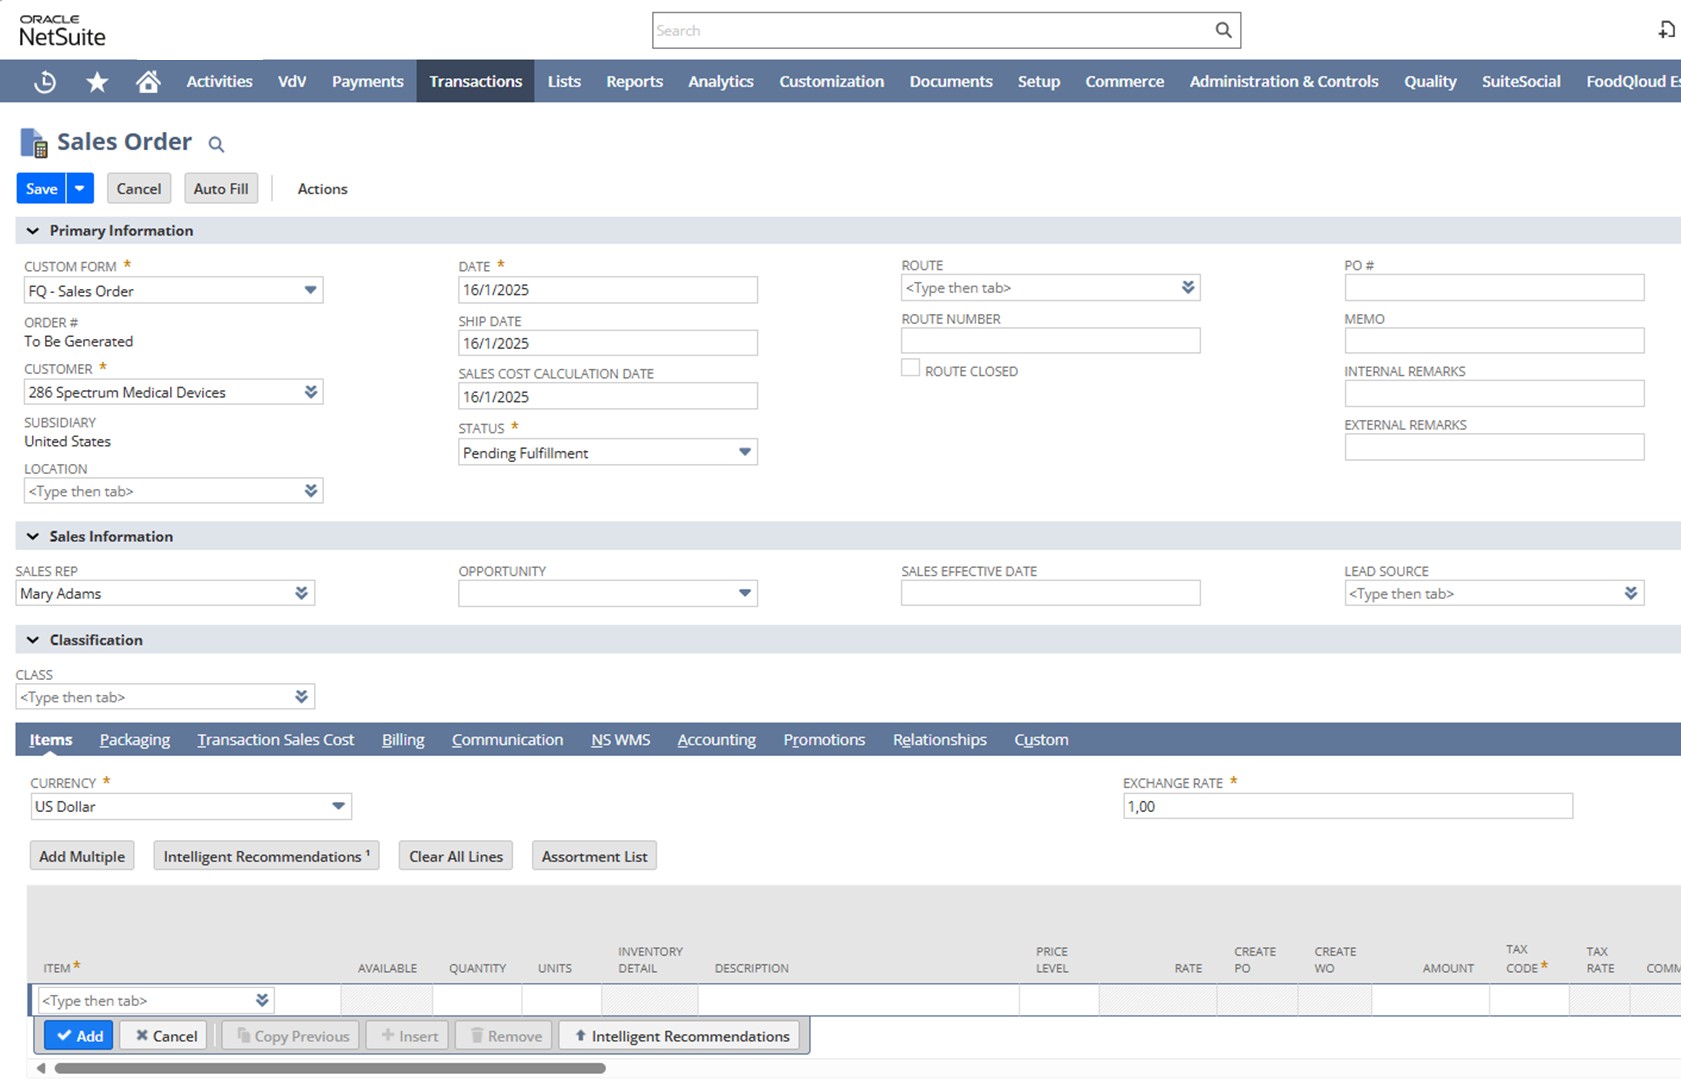Click the Route Number field
Viewport: 1681px width, 1082px height.
click(1050, 341)
